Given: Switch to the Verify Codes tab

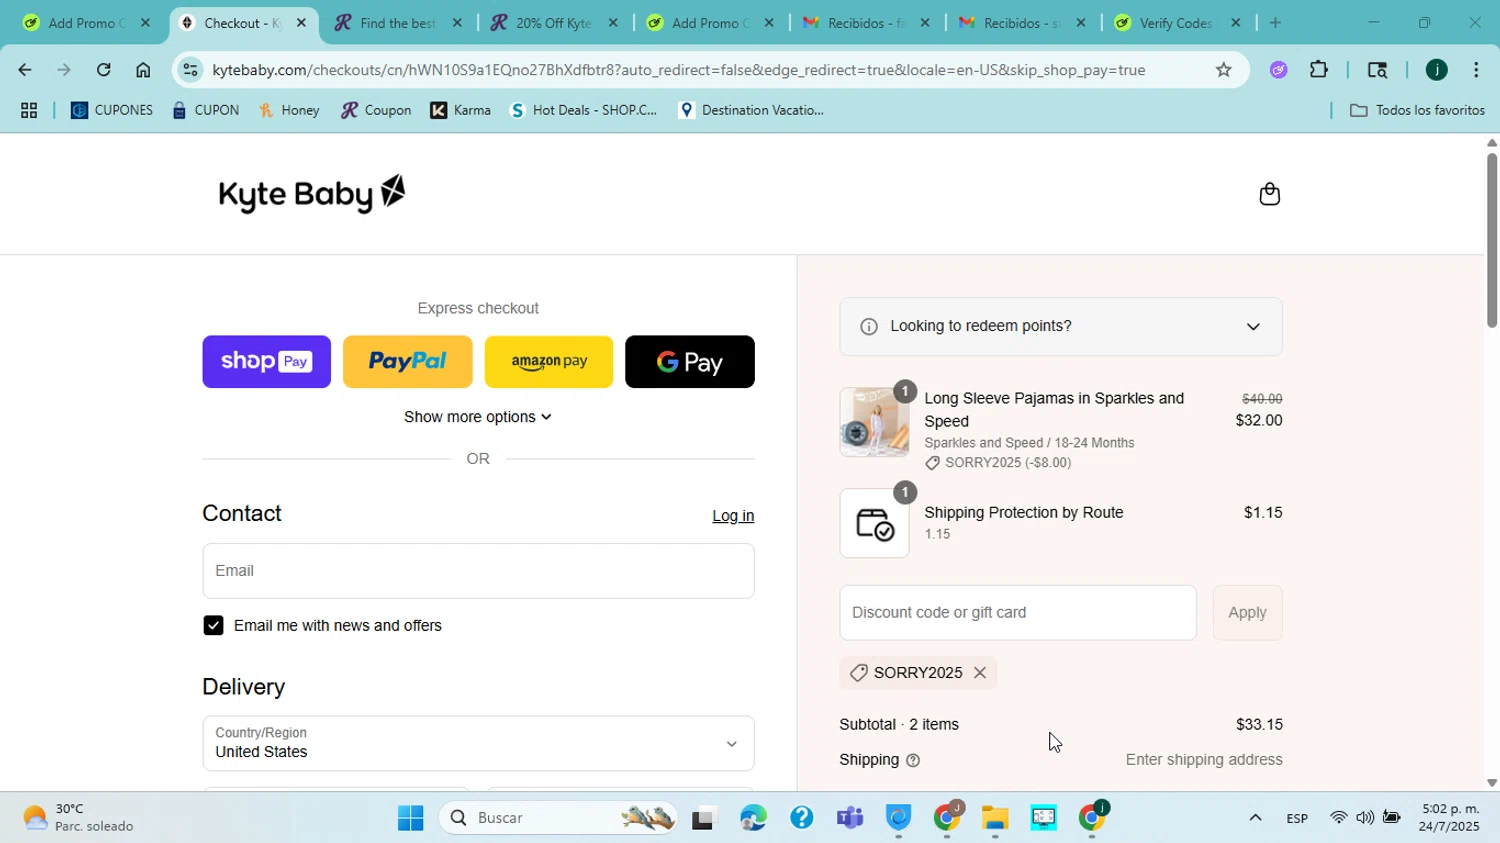Looking at the screenshot, I should tap(1177, 23).
